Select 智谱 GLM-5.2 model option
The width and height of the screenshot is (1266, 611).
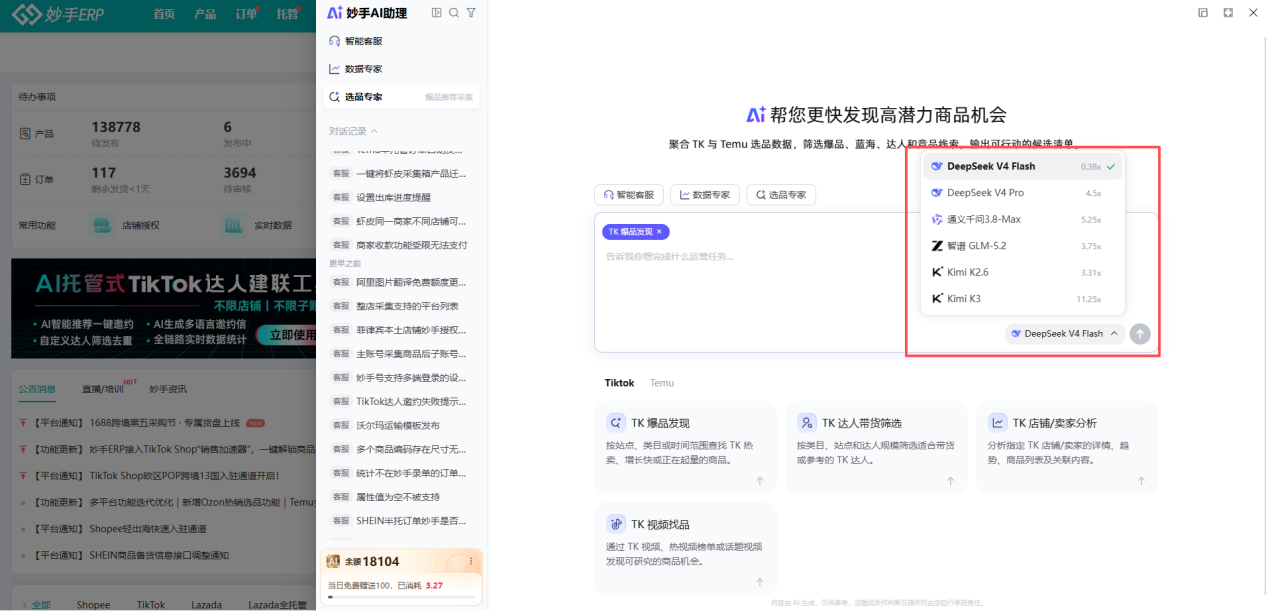pyautogui.click(x=1023, y=246)
